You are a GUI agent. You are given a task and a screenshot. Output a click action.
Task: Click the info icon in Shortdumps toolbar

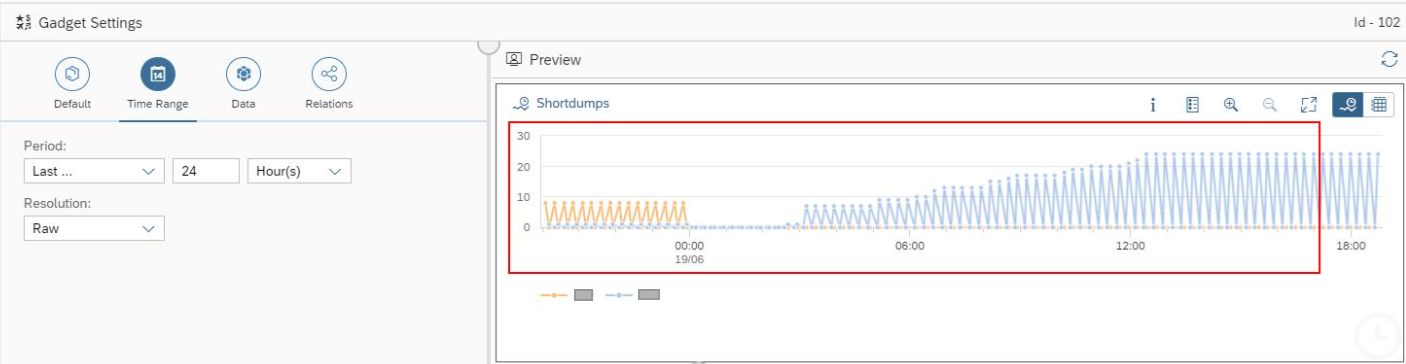coord(1153,104)
